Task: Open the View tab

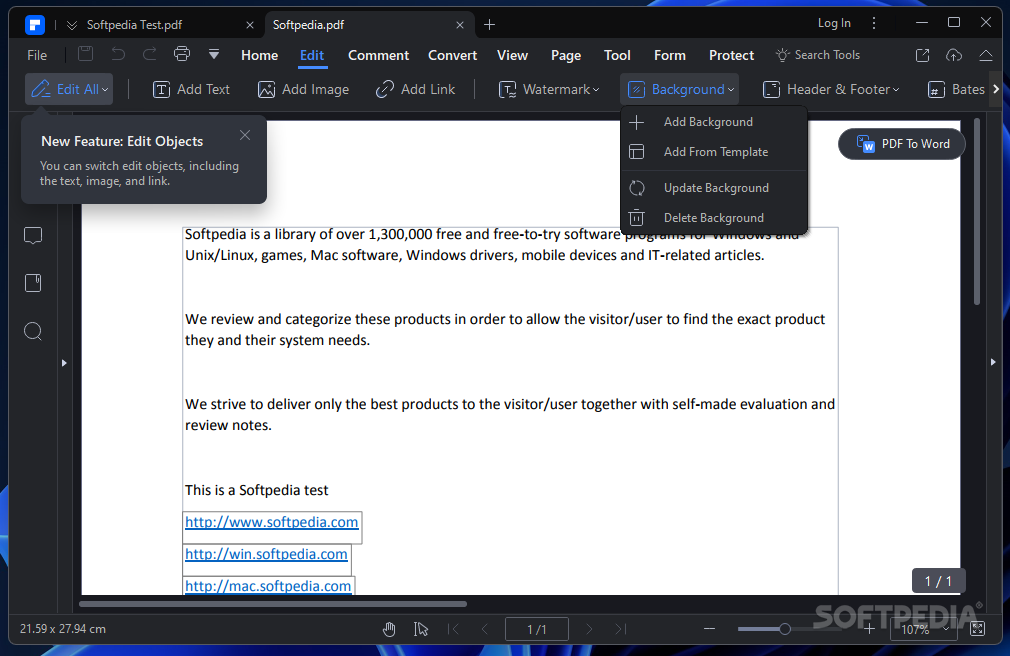Action: pyautogui.click(x=512, y=55)
